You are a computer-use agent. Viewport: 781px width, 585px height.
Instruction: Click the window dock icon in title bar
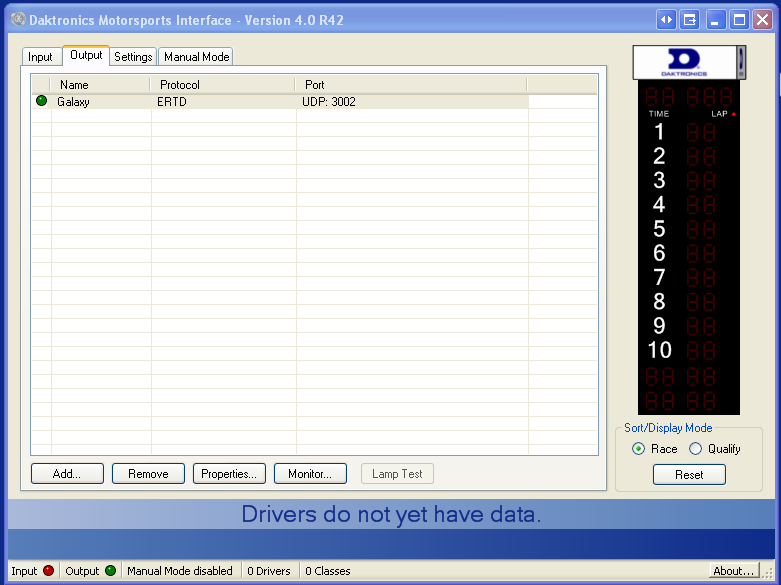click(690, 20)
